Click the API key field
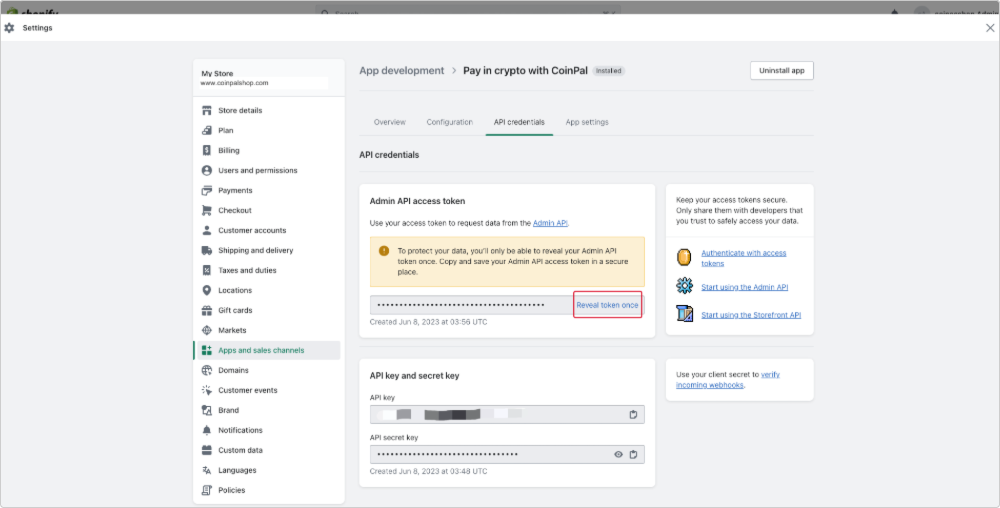Viewport: 1000px width, 508px height. (x=507, y=414)
